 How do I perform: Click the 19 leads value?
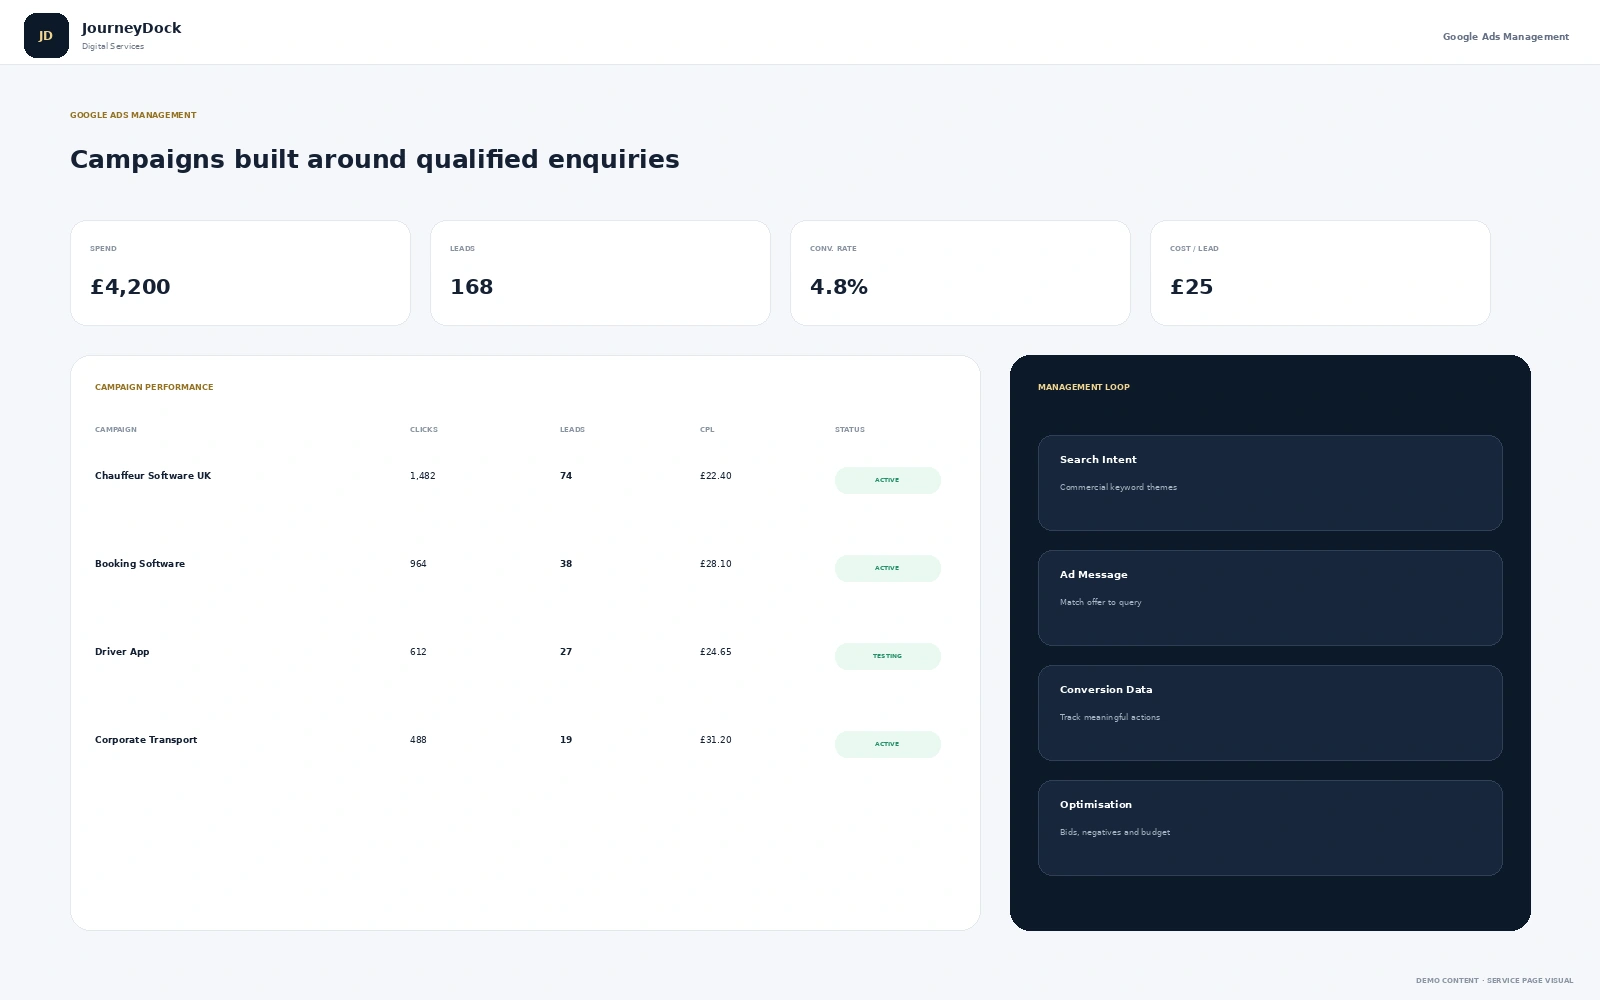point(566,740)
